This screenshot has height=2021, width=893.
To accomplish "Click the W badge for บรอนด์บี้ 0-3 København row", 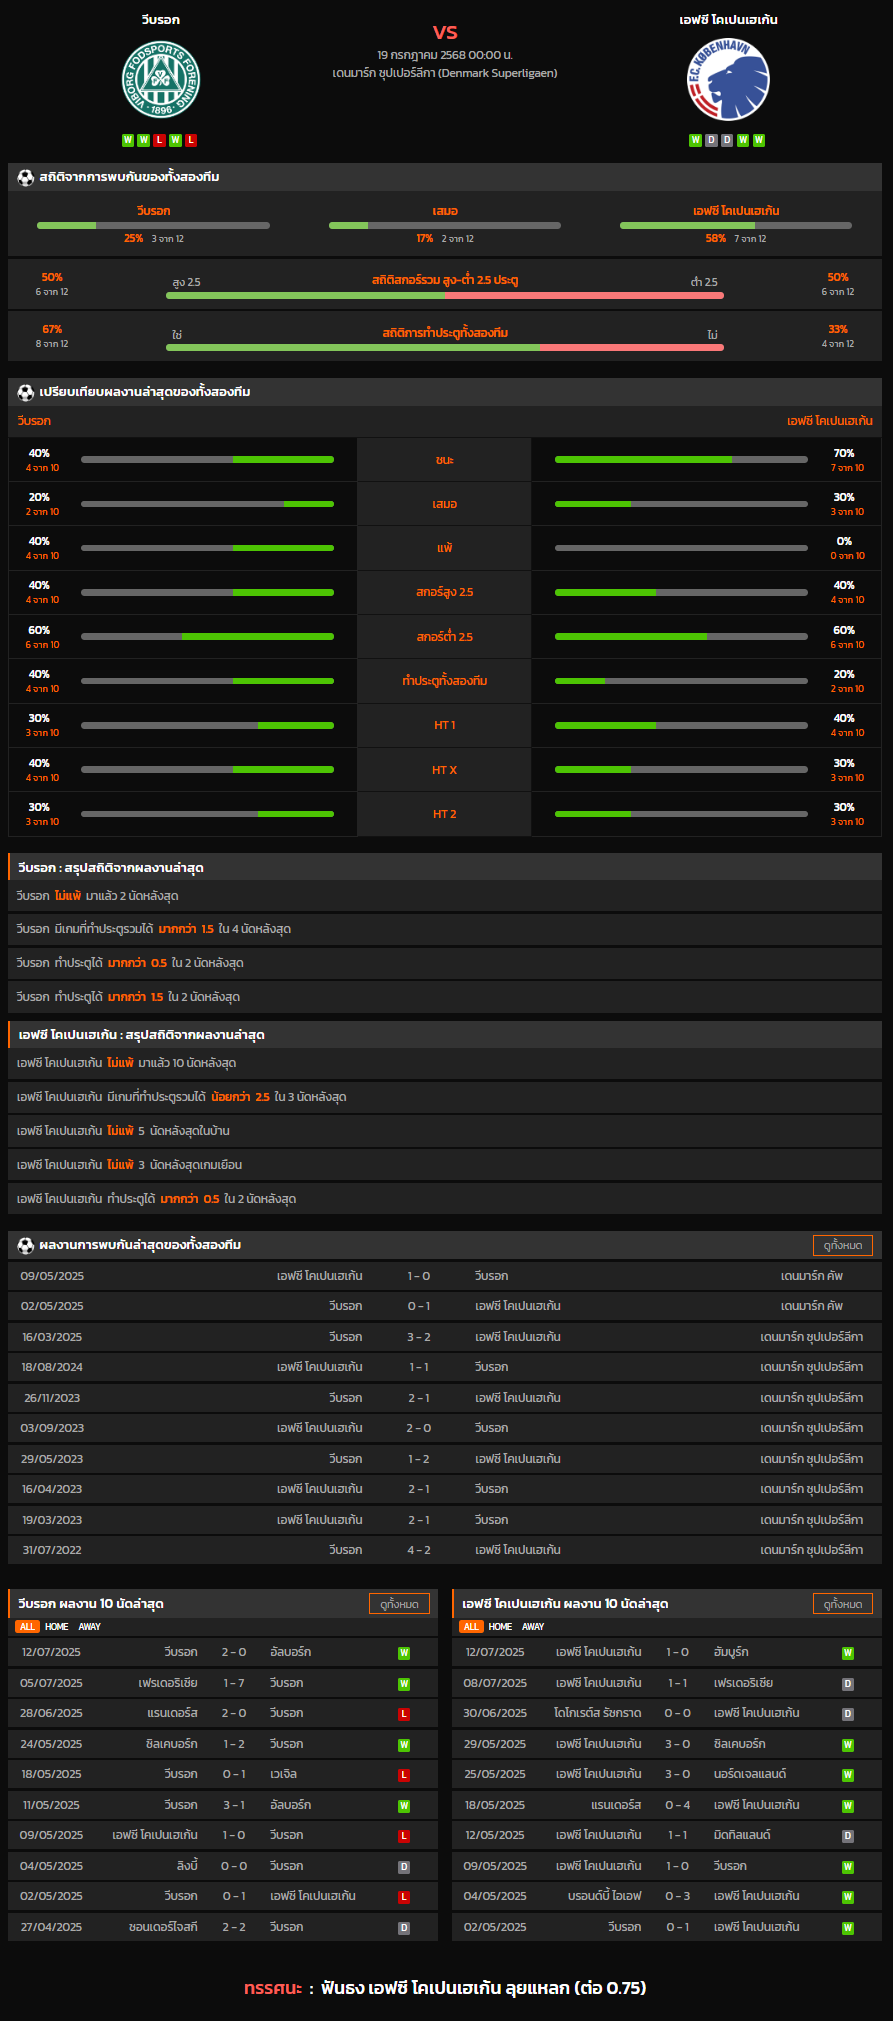I will tap(848, 1897).
